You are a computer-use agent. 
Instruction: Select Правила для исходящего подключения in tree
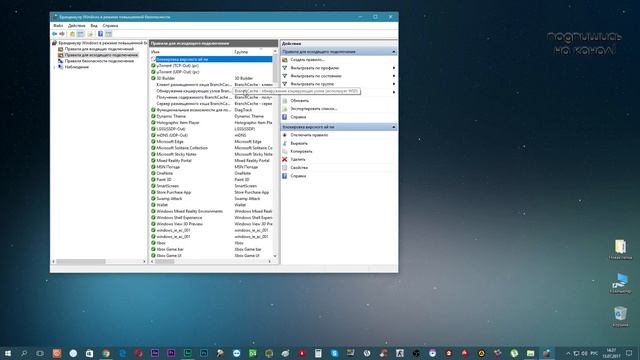pos(101,55)
